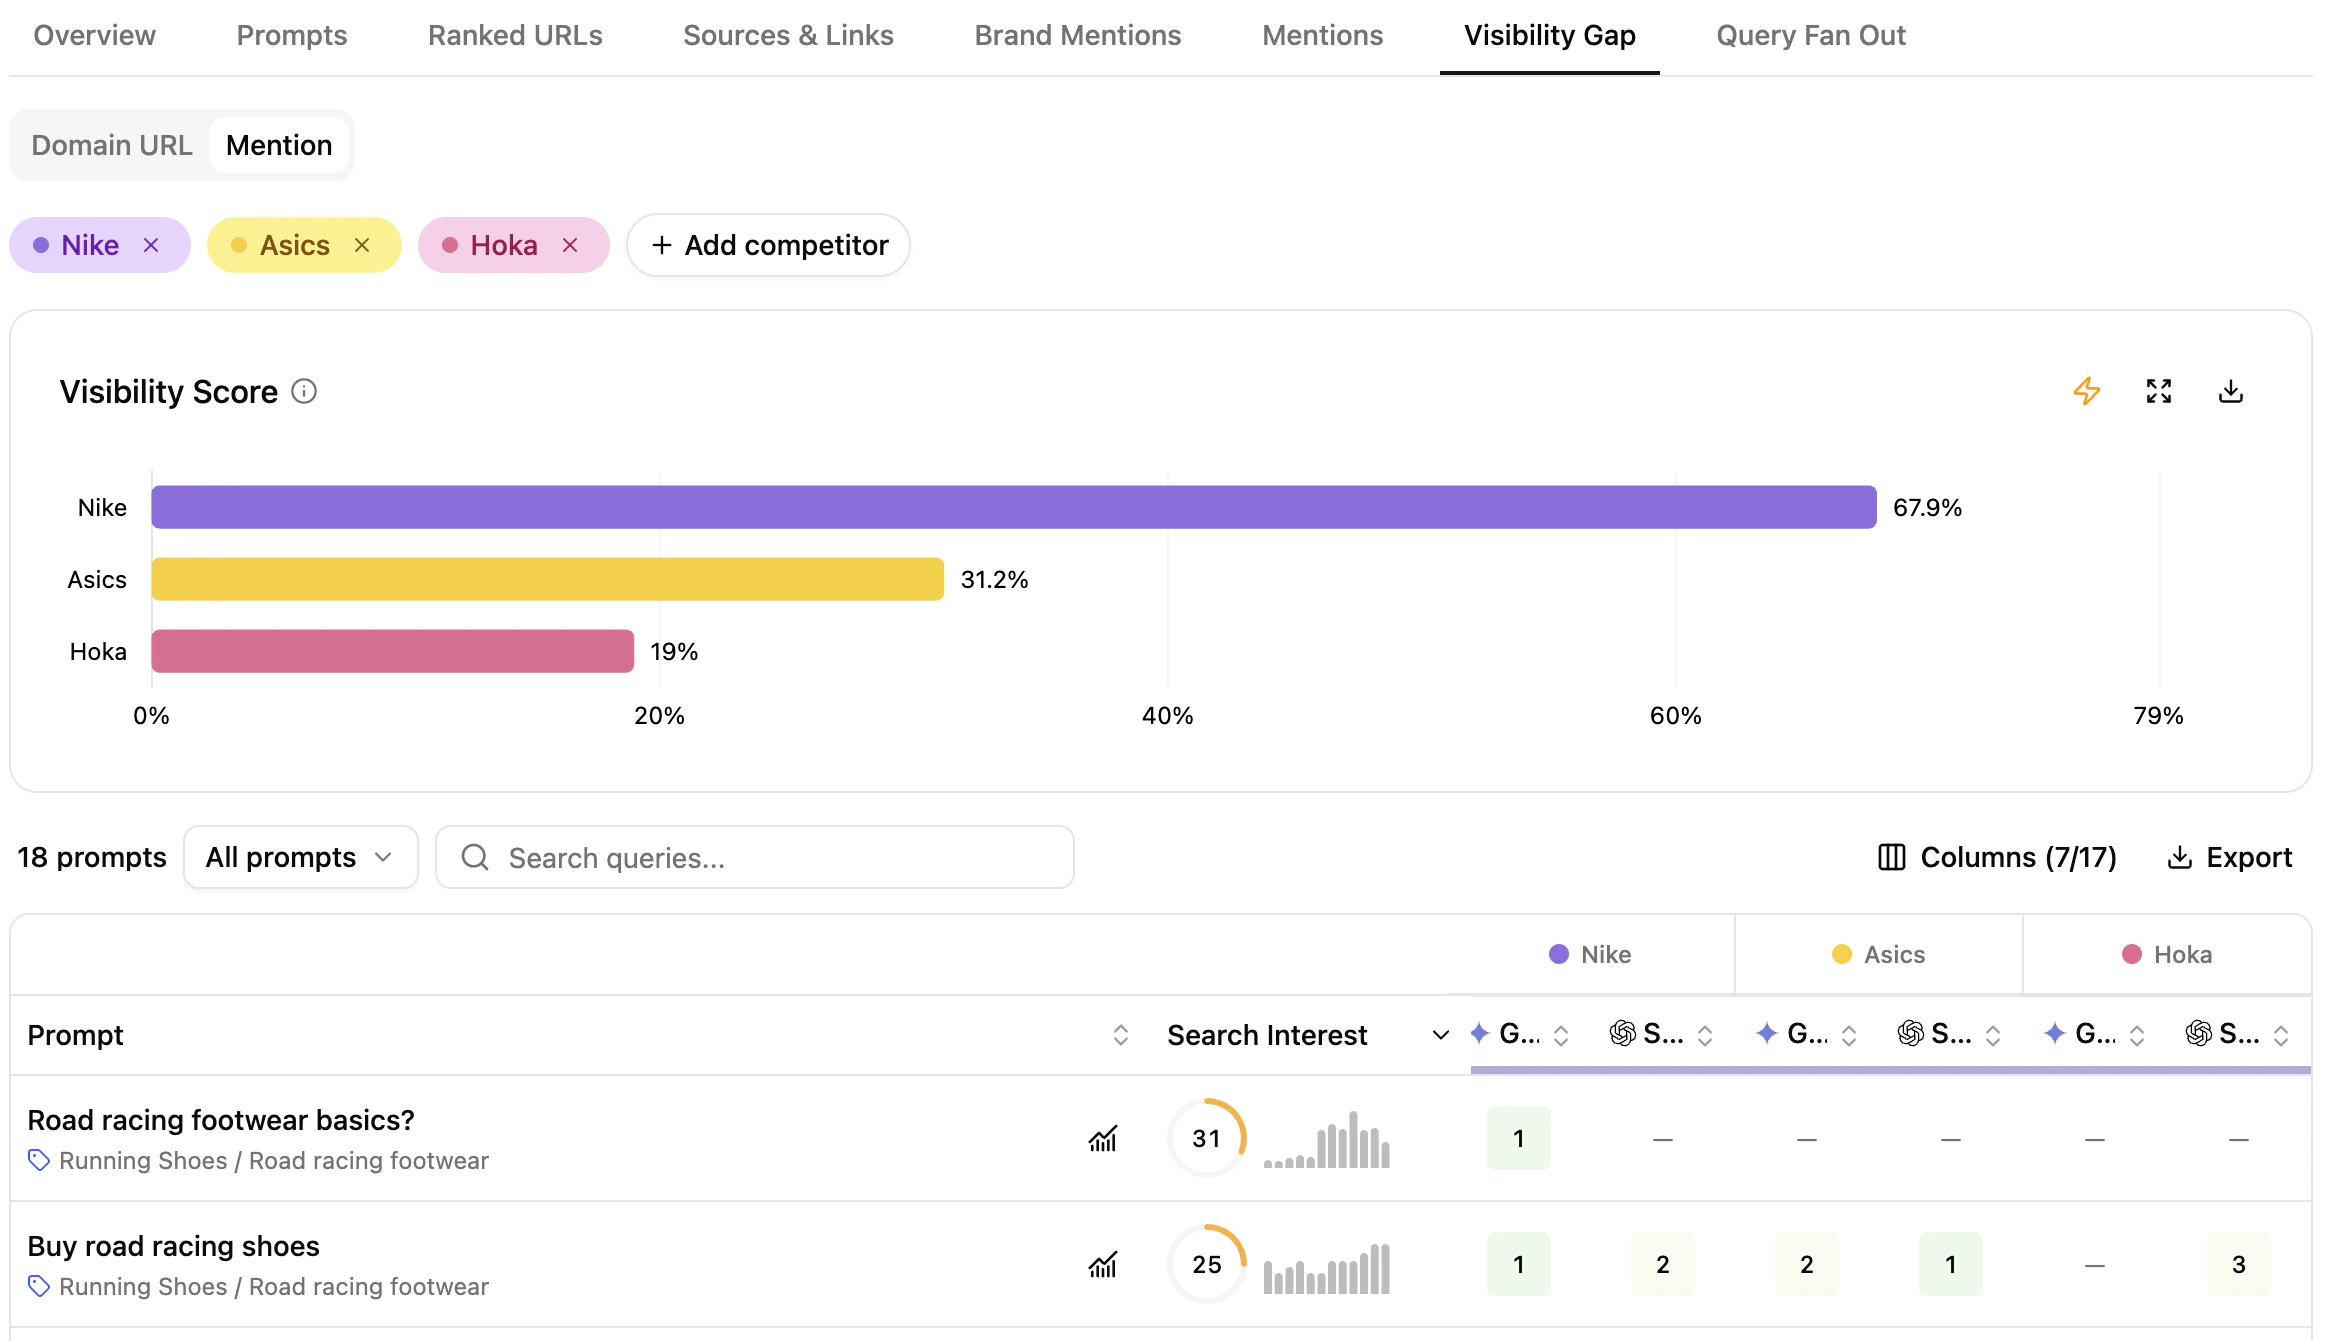
Task: Click Nike ChatGPT rank 2 for Buy road racing shoes
Action: [1663, 1264]
